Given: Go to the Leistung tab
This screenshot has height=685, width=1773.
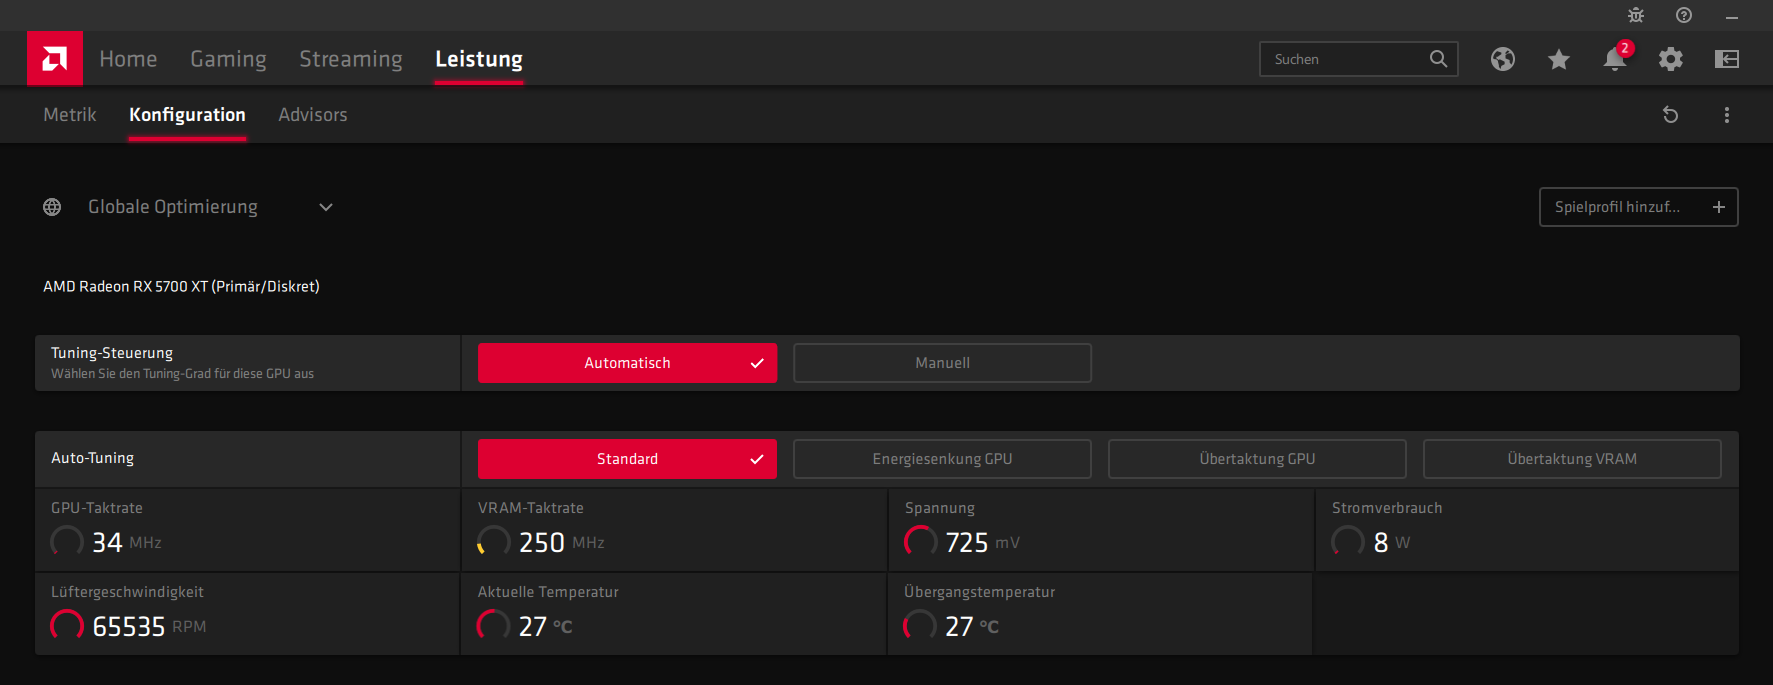Looking at the screenshot, I should click(x=479, y=59).
